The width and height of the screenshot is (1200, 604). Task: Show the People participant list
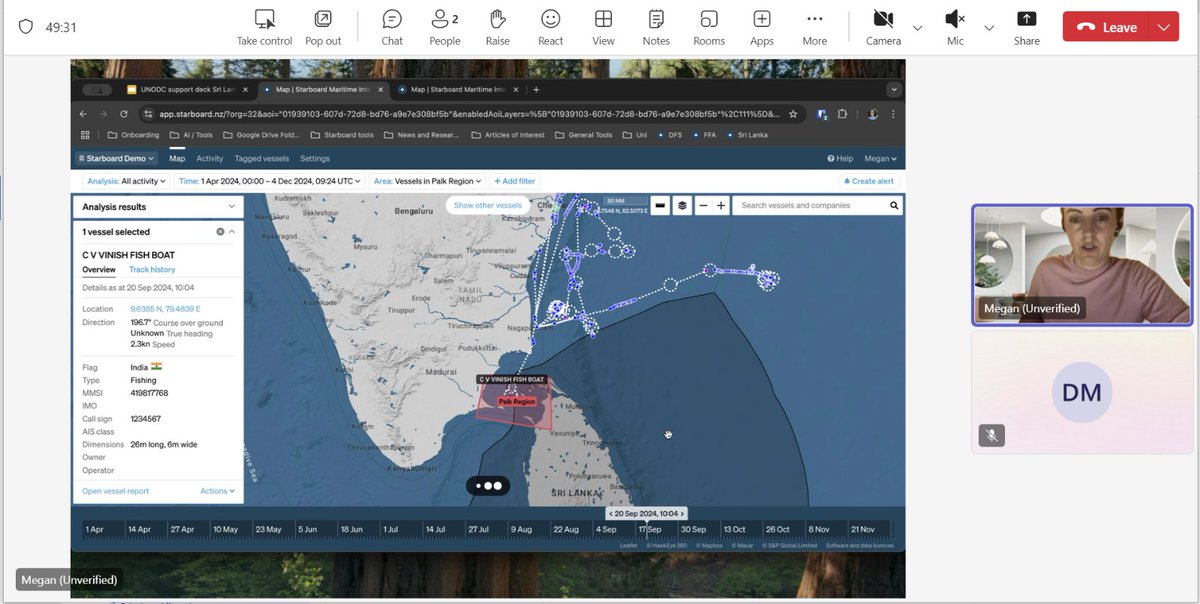click(x=445, y=27)
